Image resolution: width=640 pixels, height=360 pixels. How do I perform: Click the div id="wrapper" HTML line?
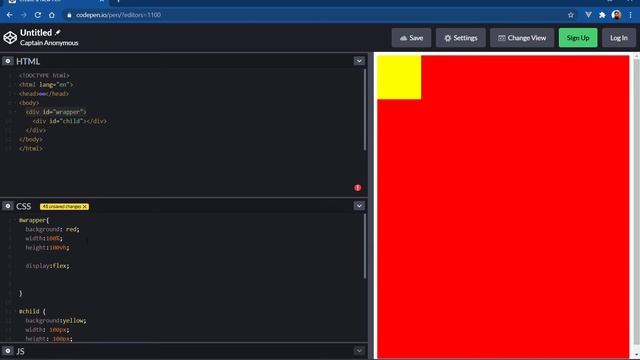(56, 112)
